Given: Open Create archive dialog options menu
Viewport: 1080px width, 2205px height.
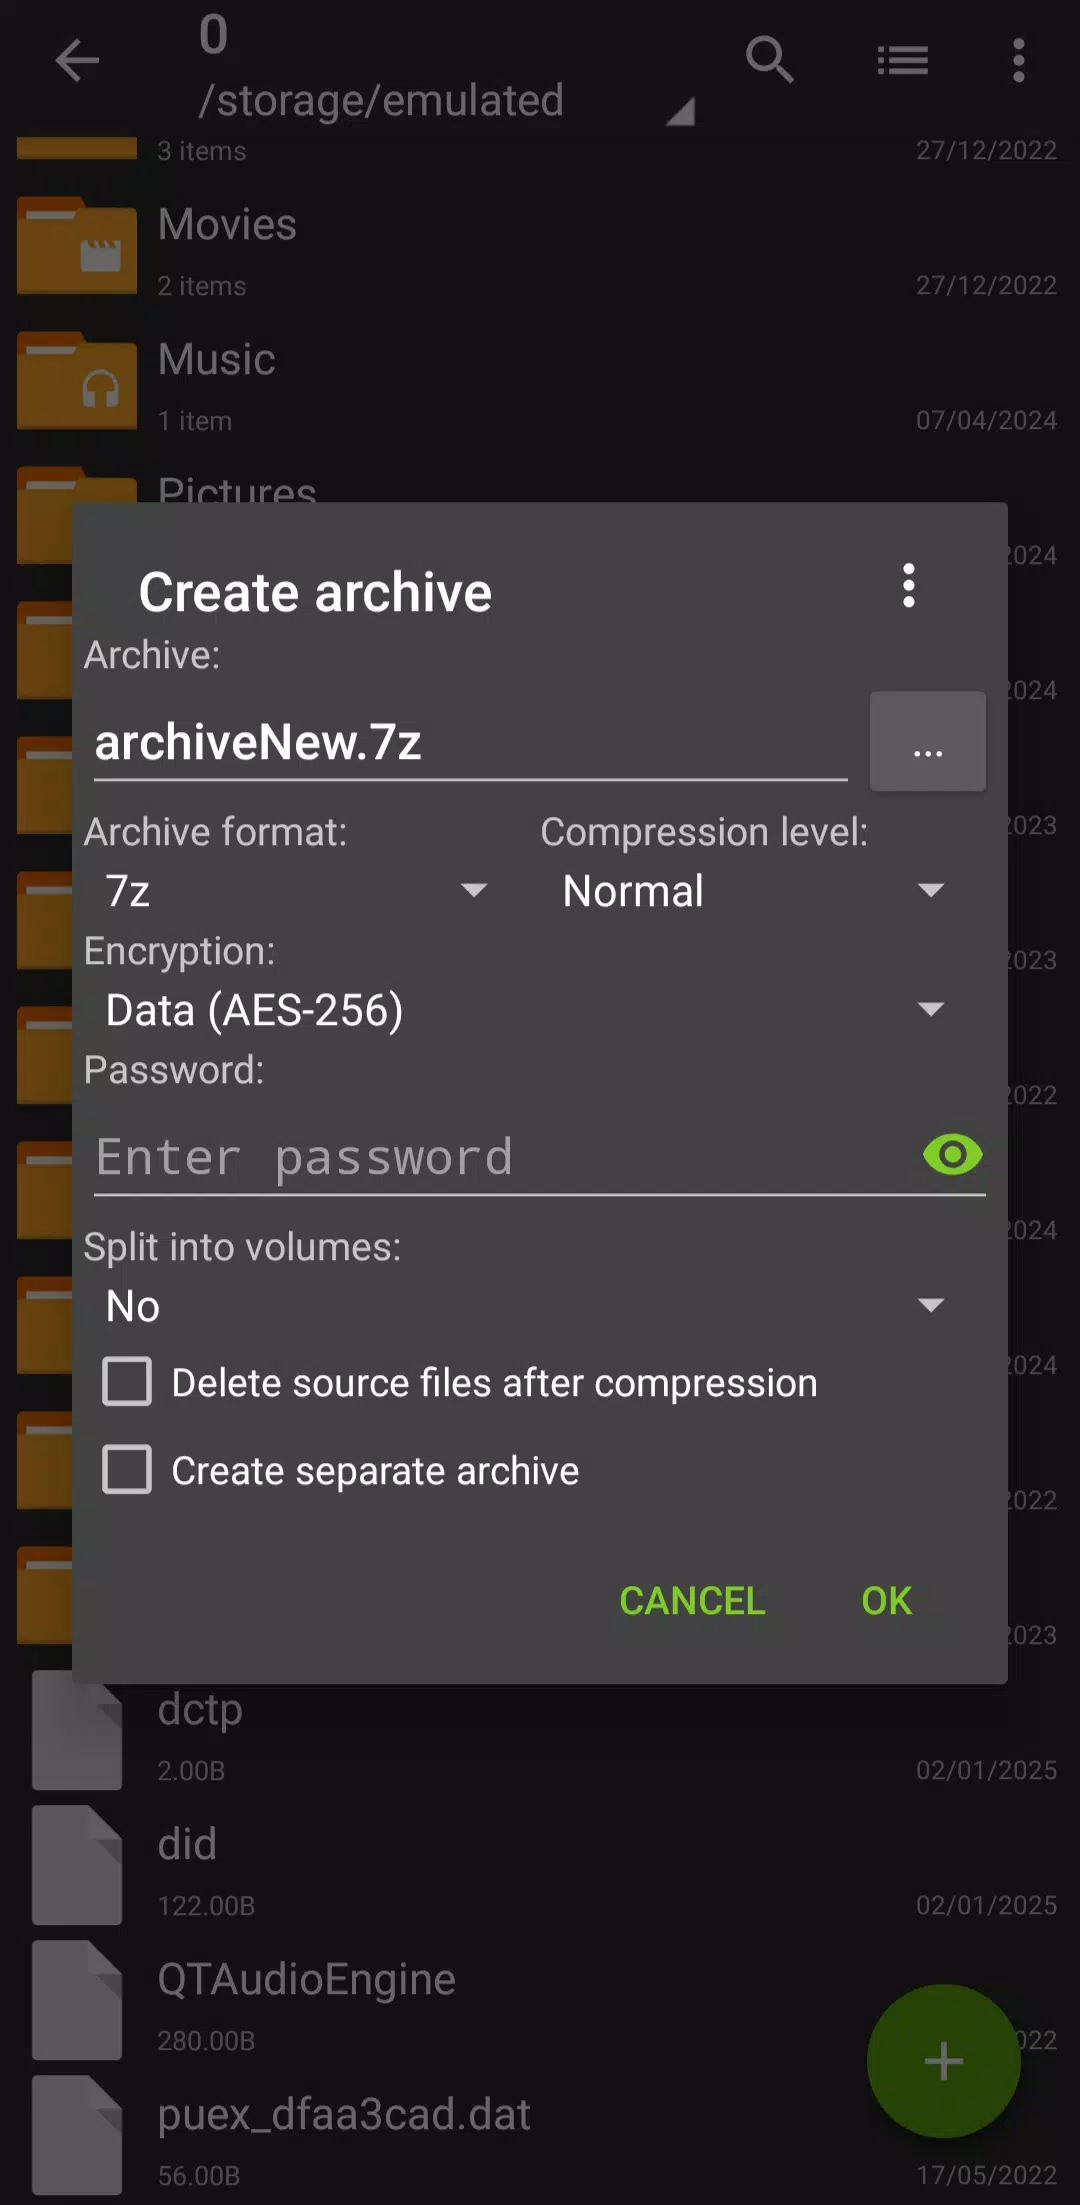Looking at the screenshot, I should (908, 586).
